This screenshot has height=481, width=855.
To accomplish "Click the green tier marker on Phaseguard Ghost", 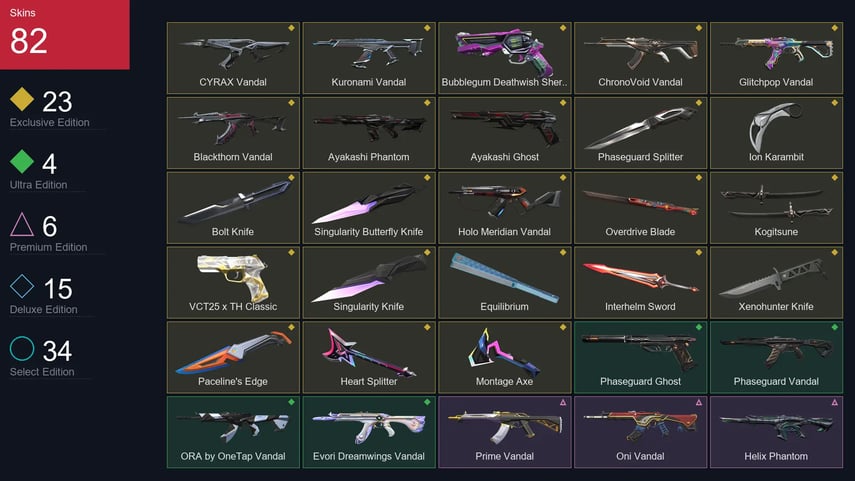I will (699, 327).
